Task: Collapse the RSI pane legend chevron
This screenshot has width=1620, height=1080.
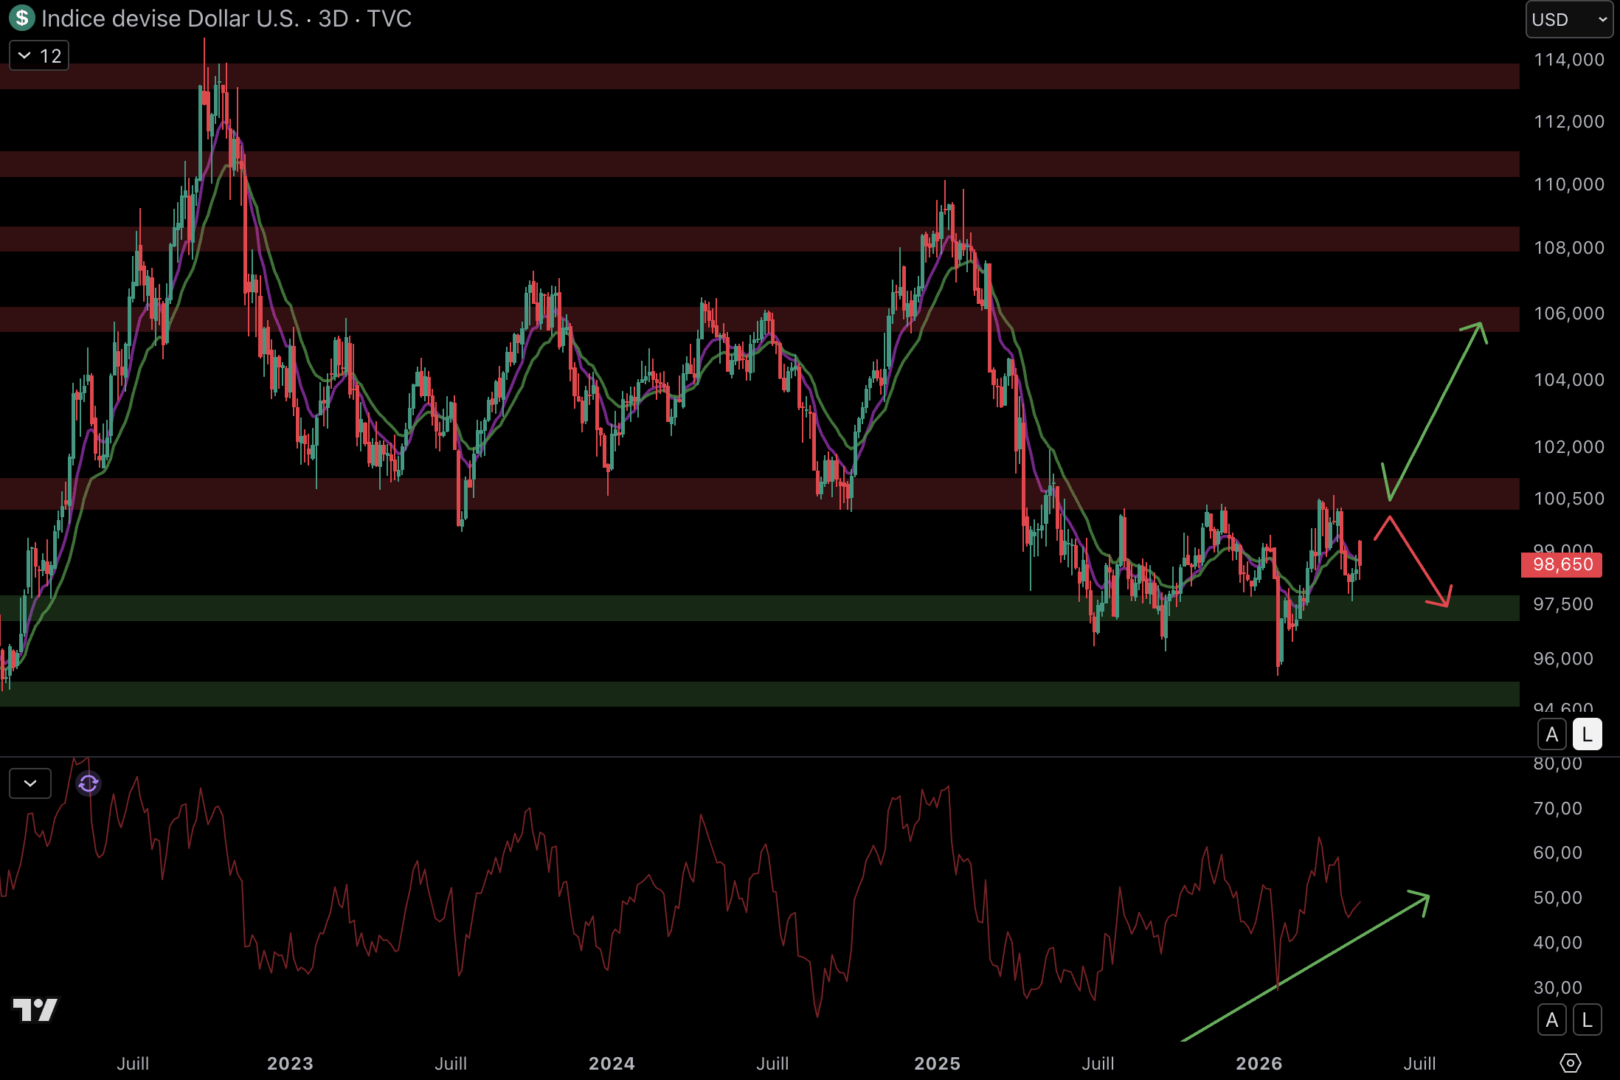Action: pos(30,783)
